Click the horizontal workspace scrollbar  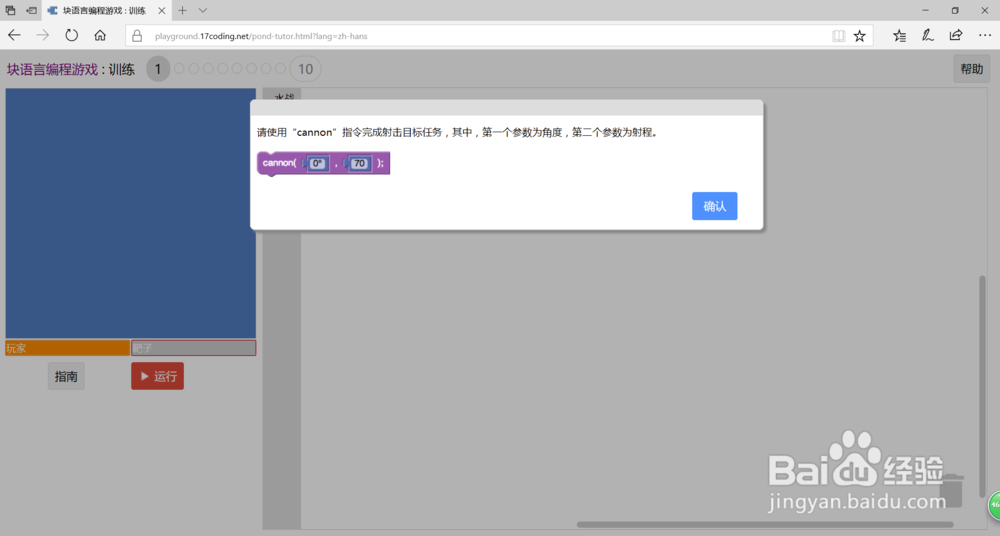click(765, 525)
